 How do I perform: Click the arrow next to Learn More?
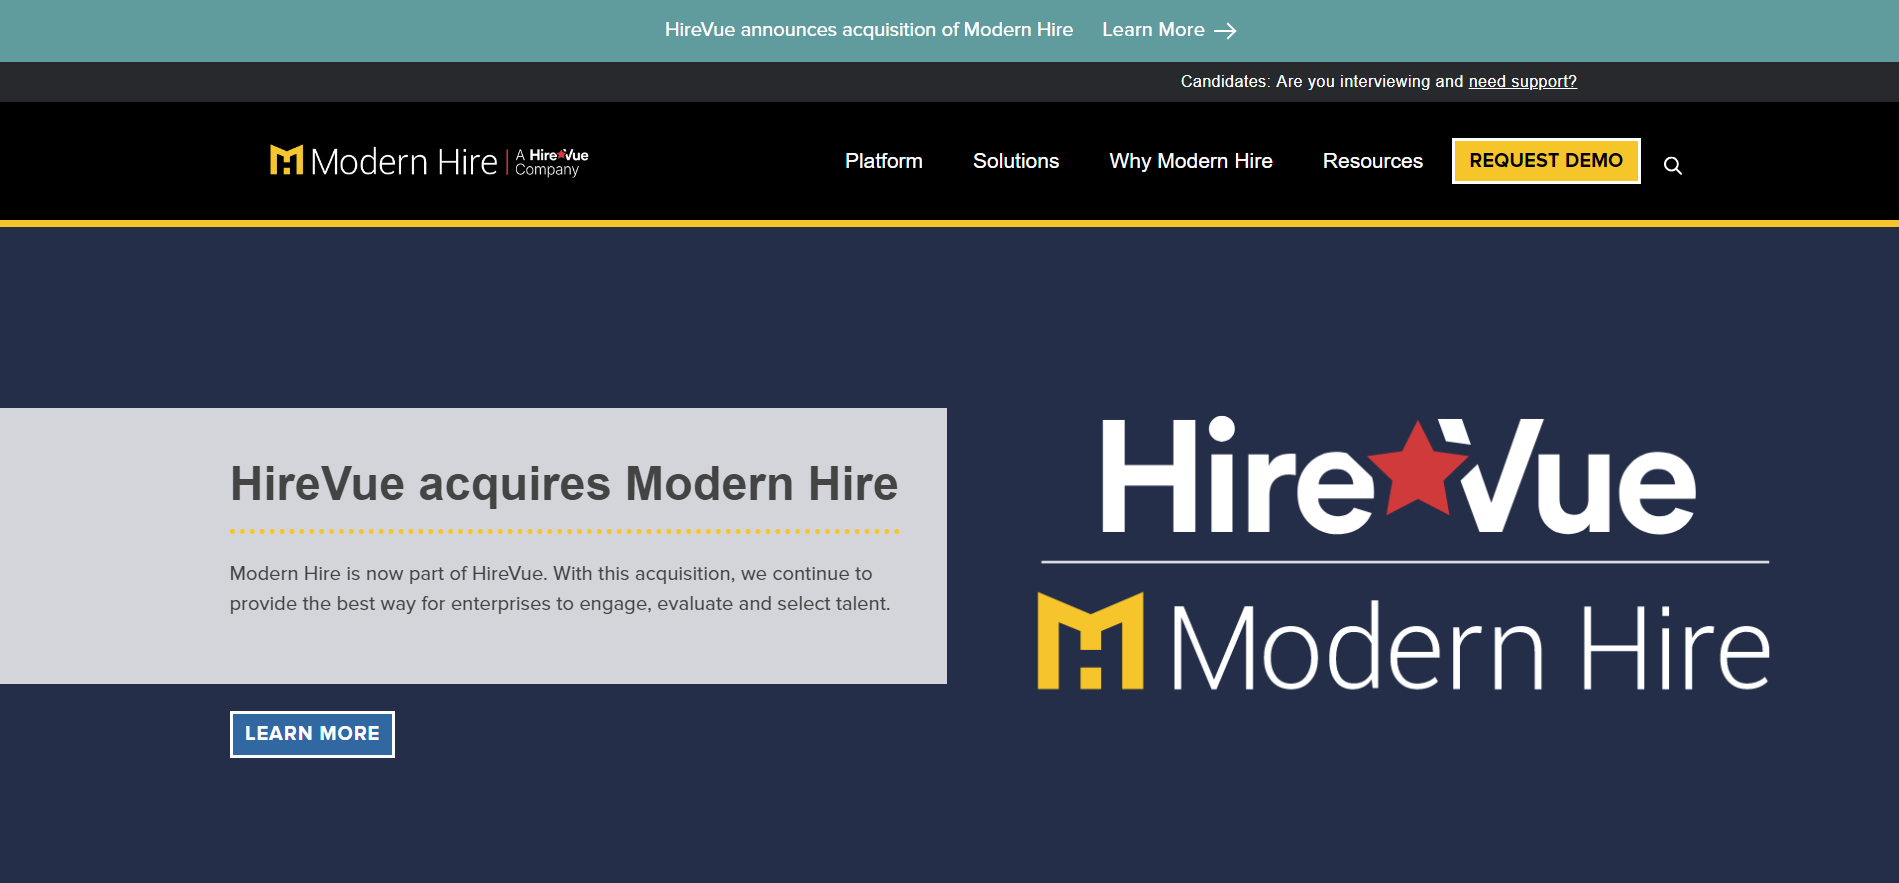1225,31
